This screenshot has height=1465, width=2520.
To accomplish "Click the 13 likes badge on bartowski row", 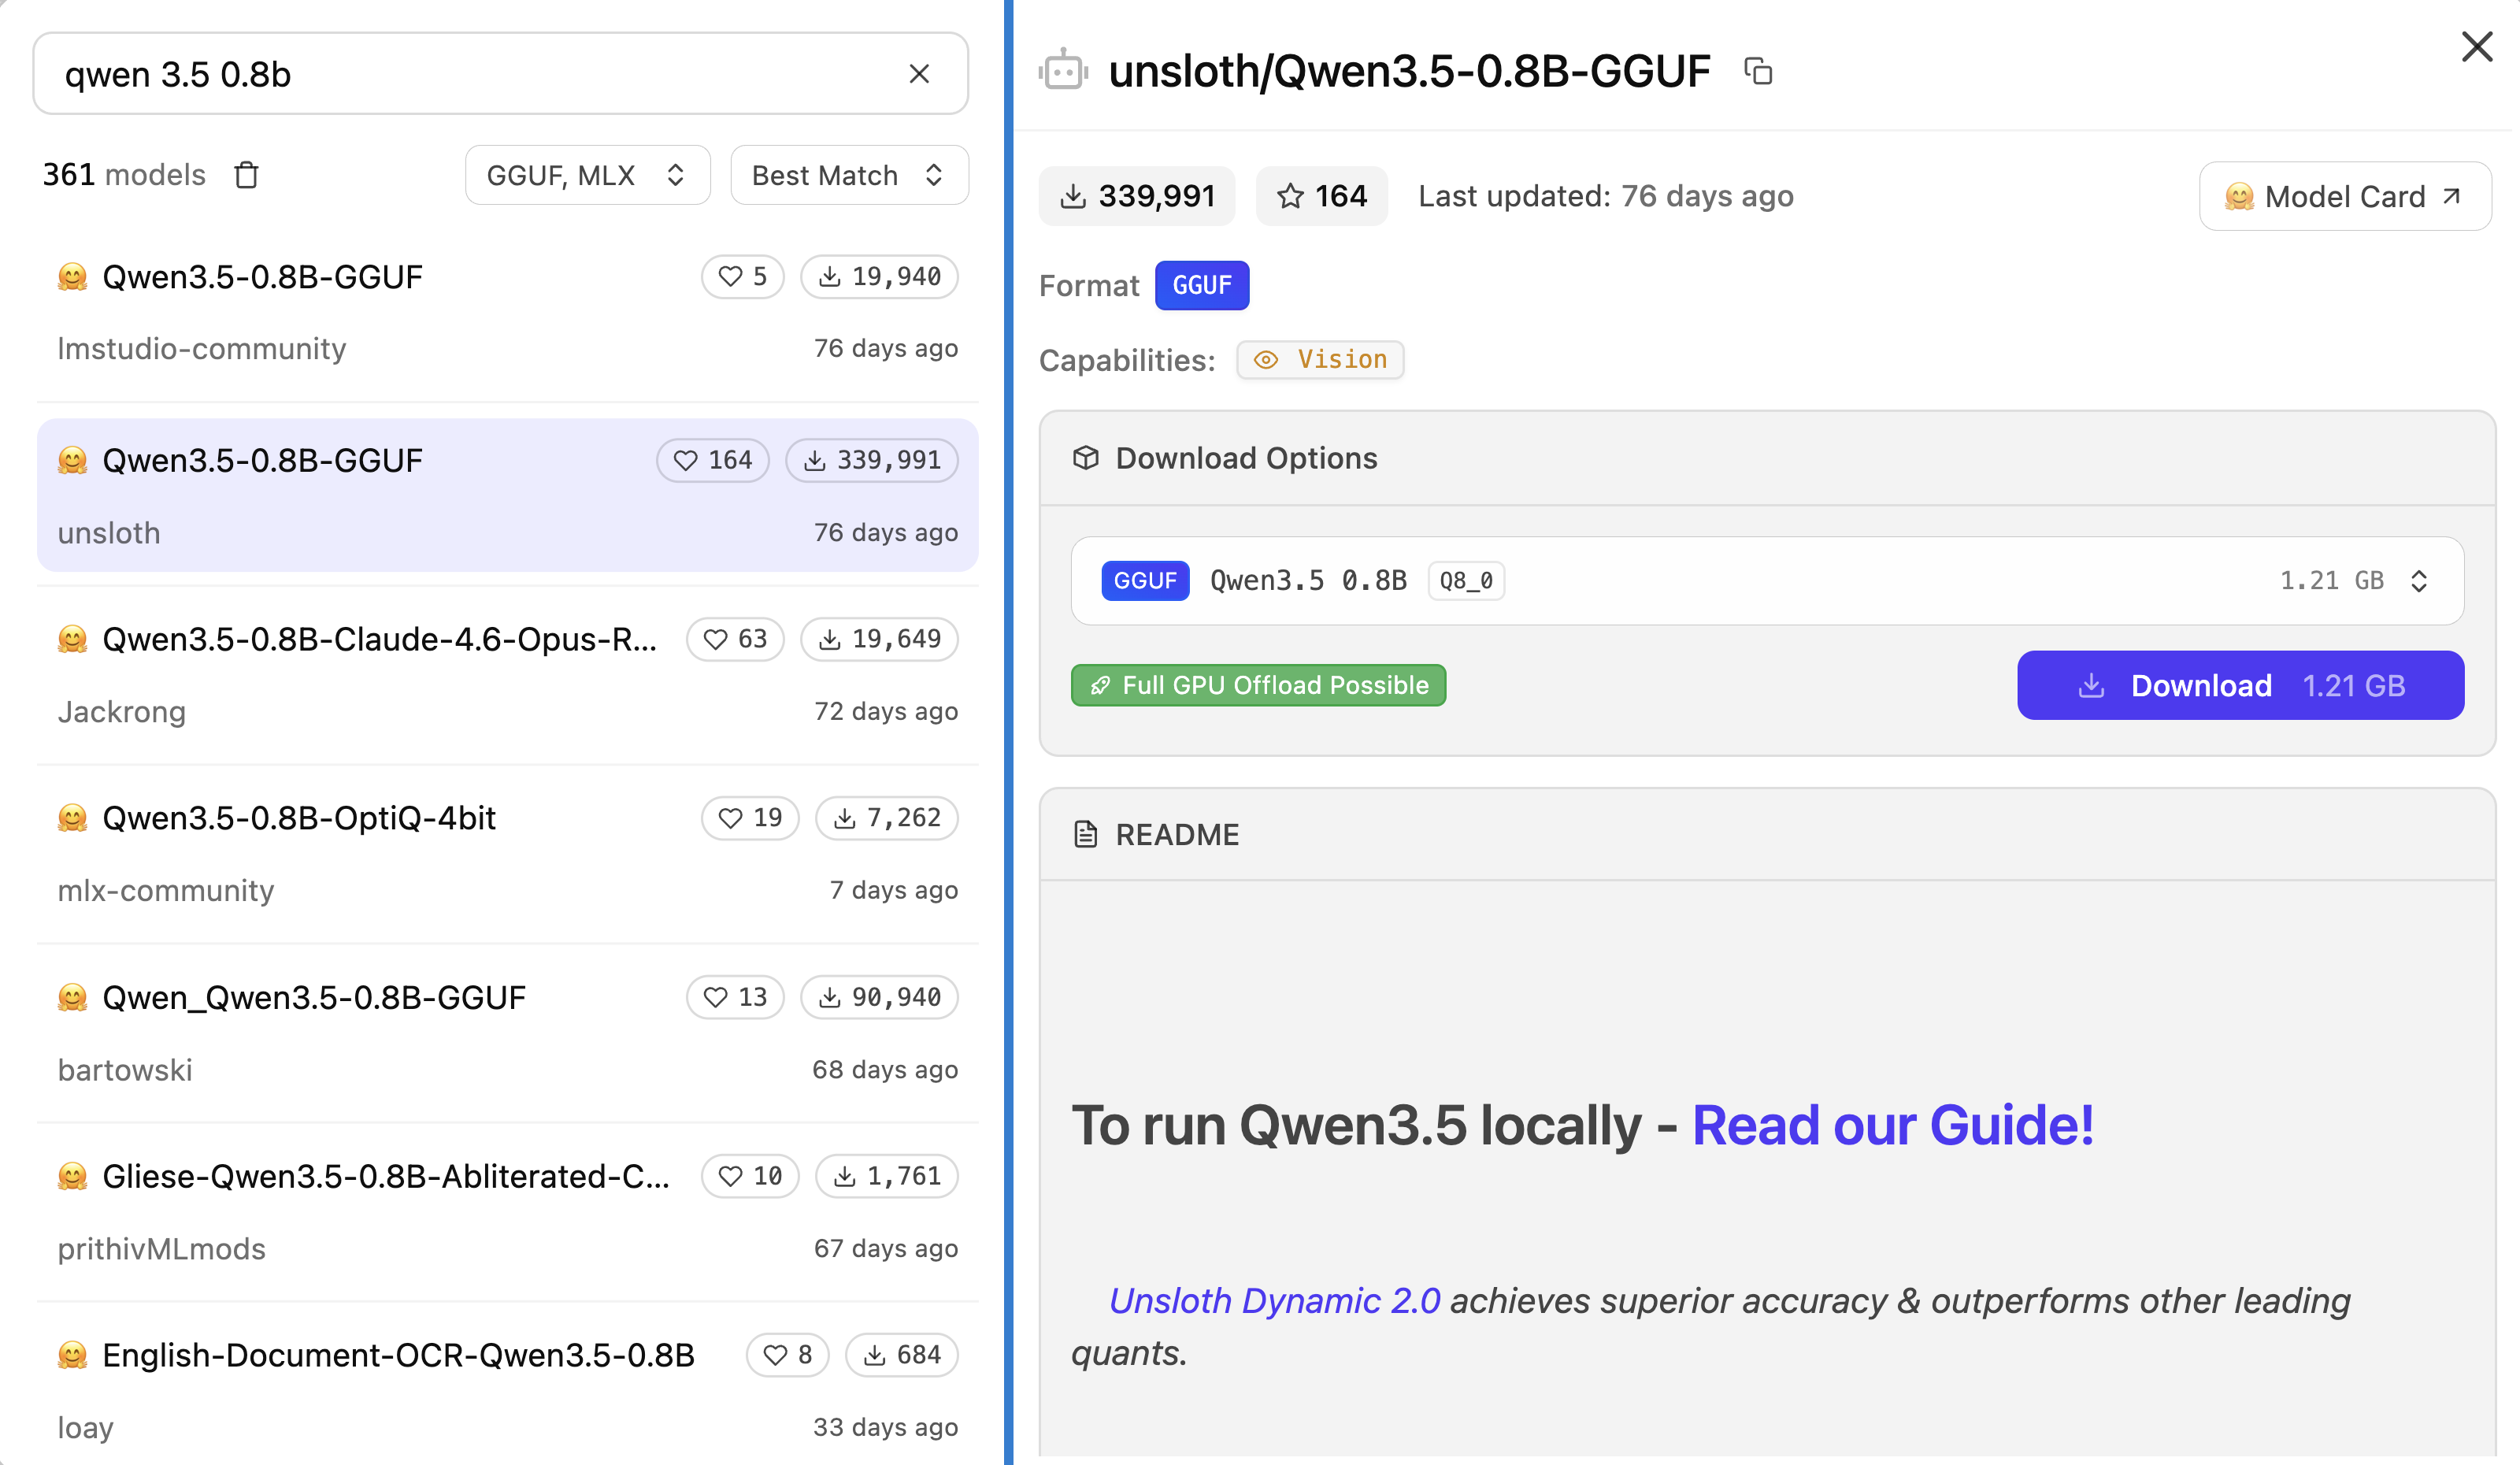I will click(735, 997).
